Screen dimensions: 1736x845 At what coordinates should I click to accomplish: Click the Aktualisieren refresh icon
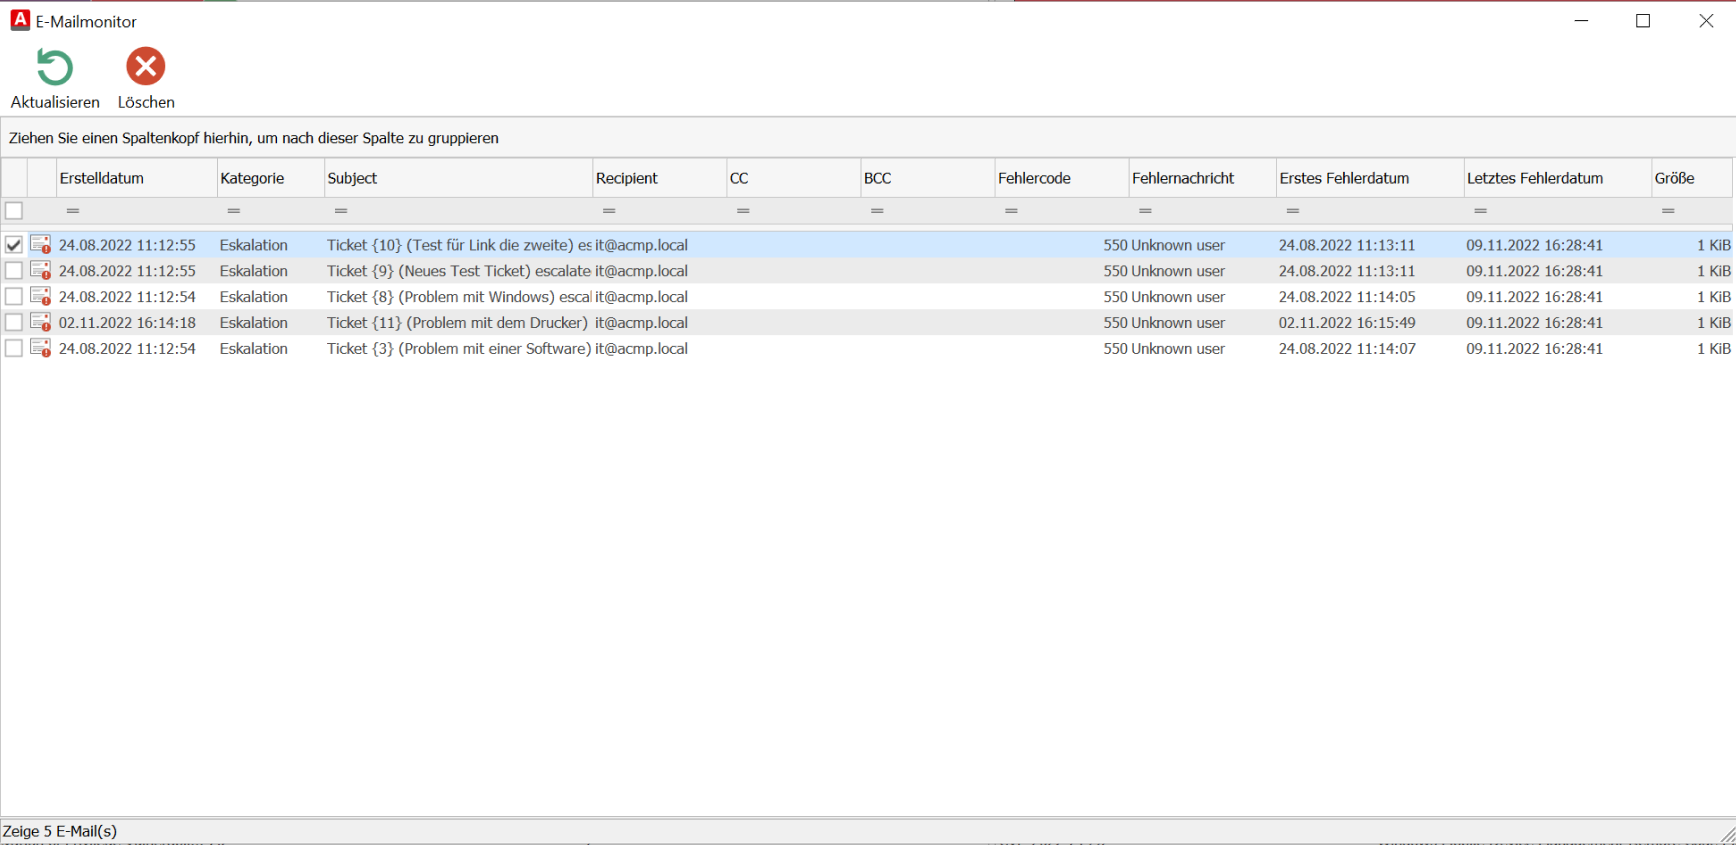[x=55, y=67]
